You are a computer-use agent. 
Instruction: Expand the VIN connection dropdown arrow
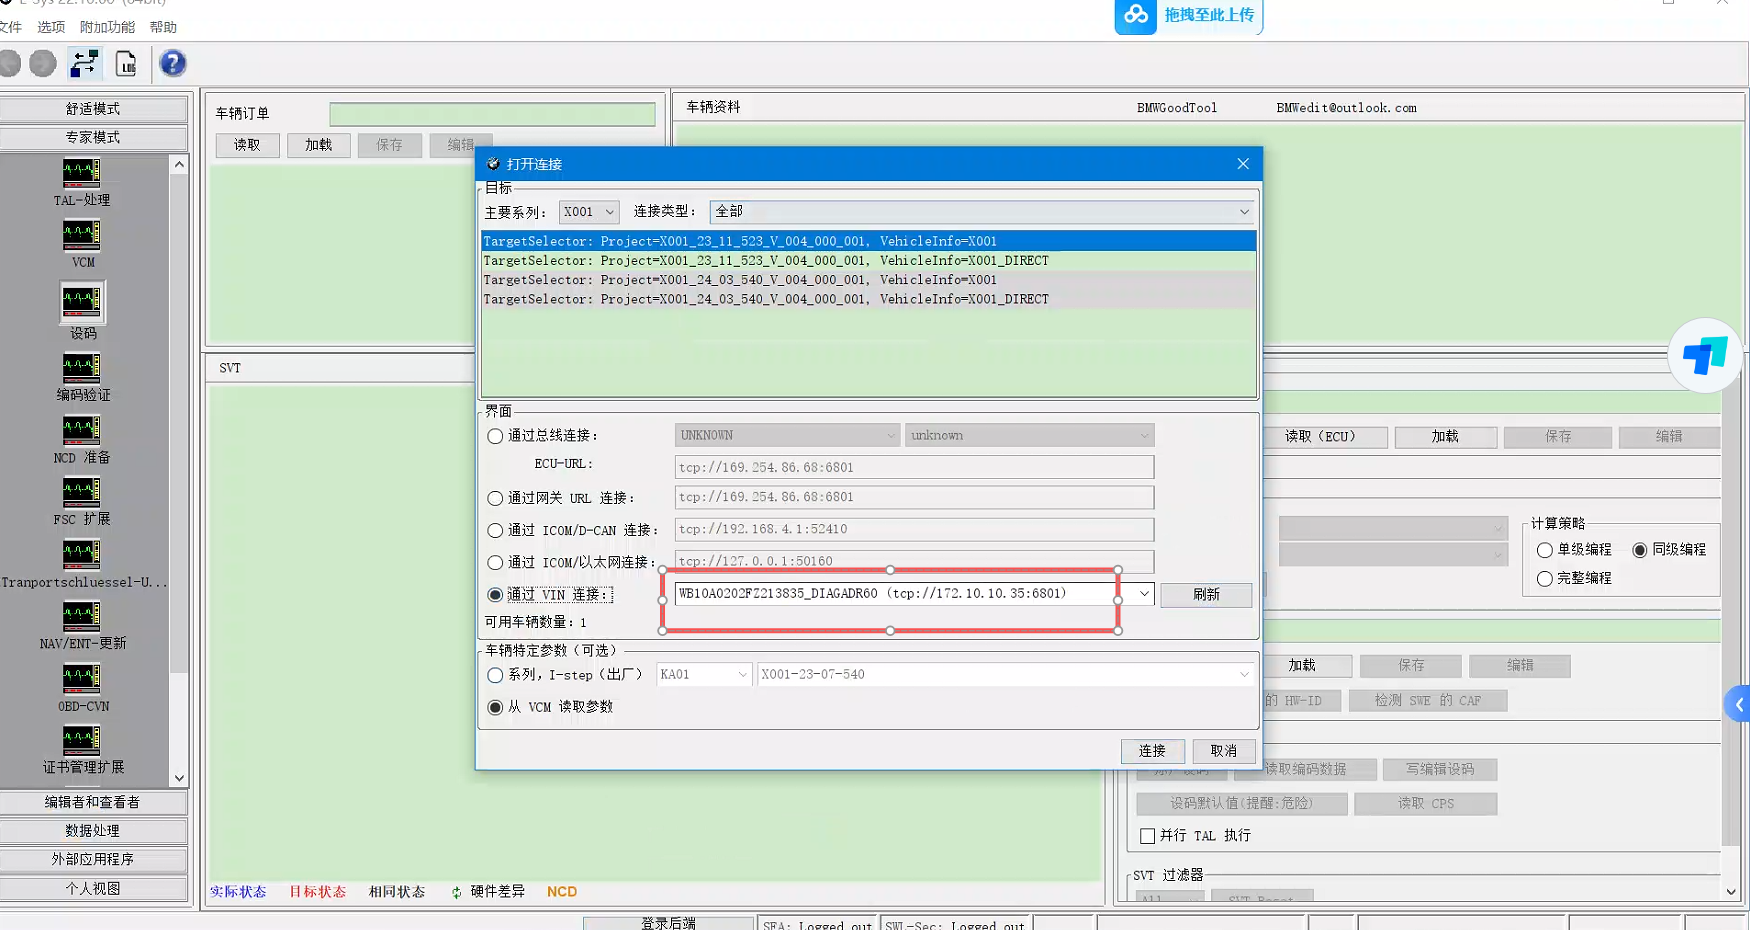click(1144, 594)
